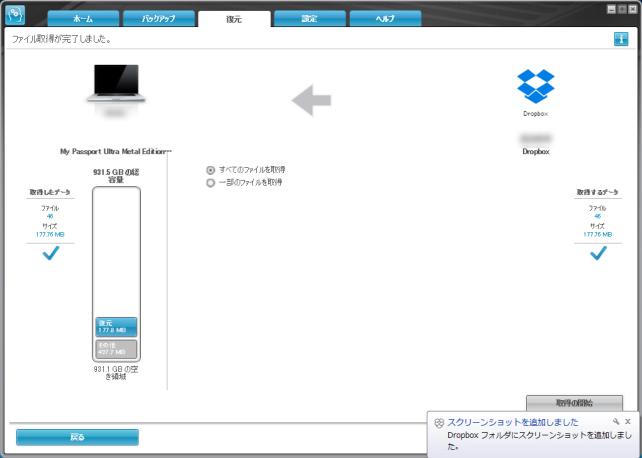The width and height of the screenshot is (642, 458).
Task: Click the bold Dropbox account label
Action: coord(536,151)
